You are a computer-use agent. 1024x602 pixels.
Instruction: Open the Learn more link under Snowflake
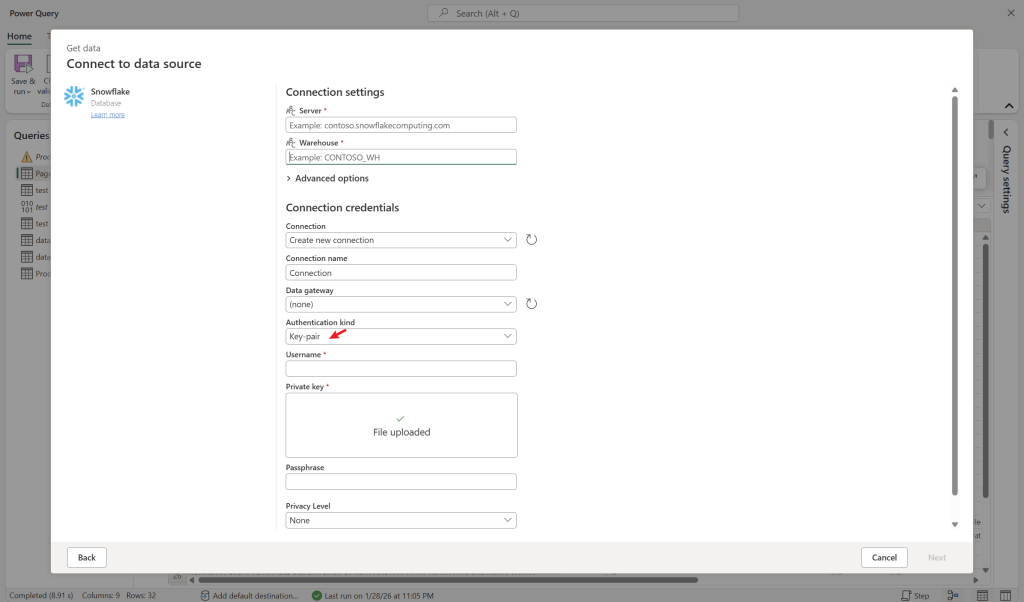[x=107, y=114]
